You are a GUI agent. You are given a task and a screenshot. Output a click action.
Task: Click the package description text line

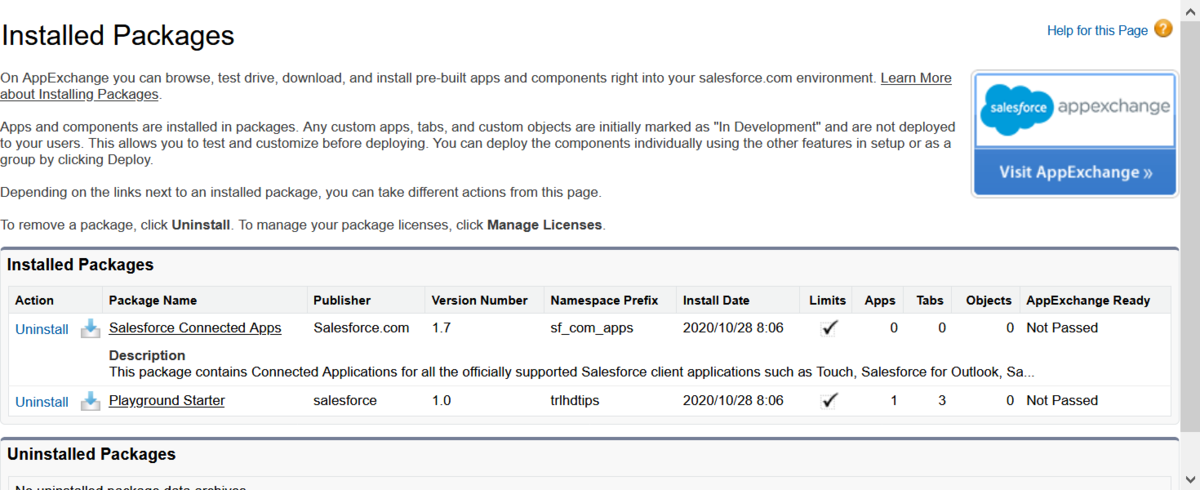(571, 372)
